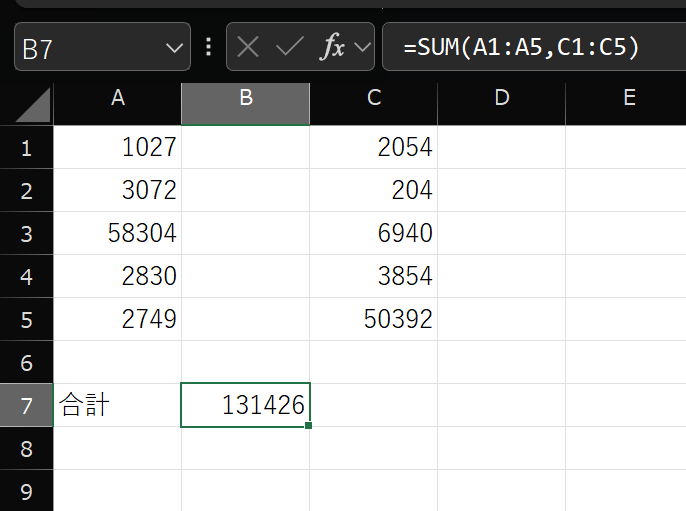Select cell A7 labeled 合計
Viewport: 686px width, 511px height.
point(117,406)
